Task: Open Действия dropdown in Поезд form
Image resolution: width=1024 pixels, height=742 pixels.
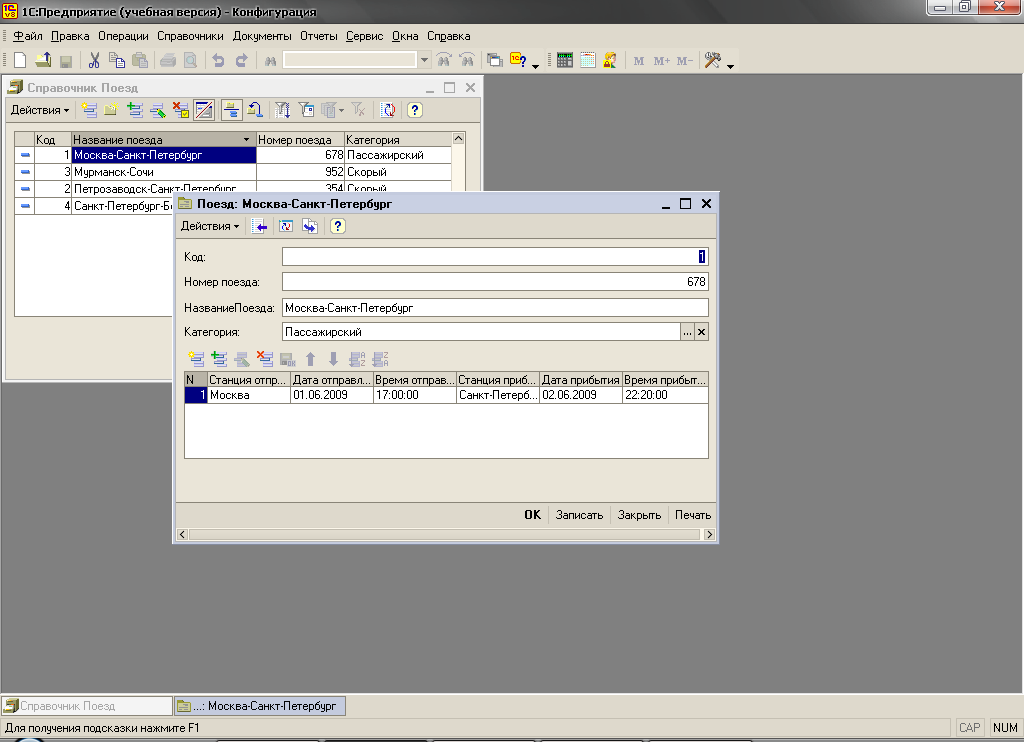Action: 210,227
